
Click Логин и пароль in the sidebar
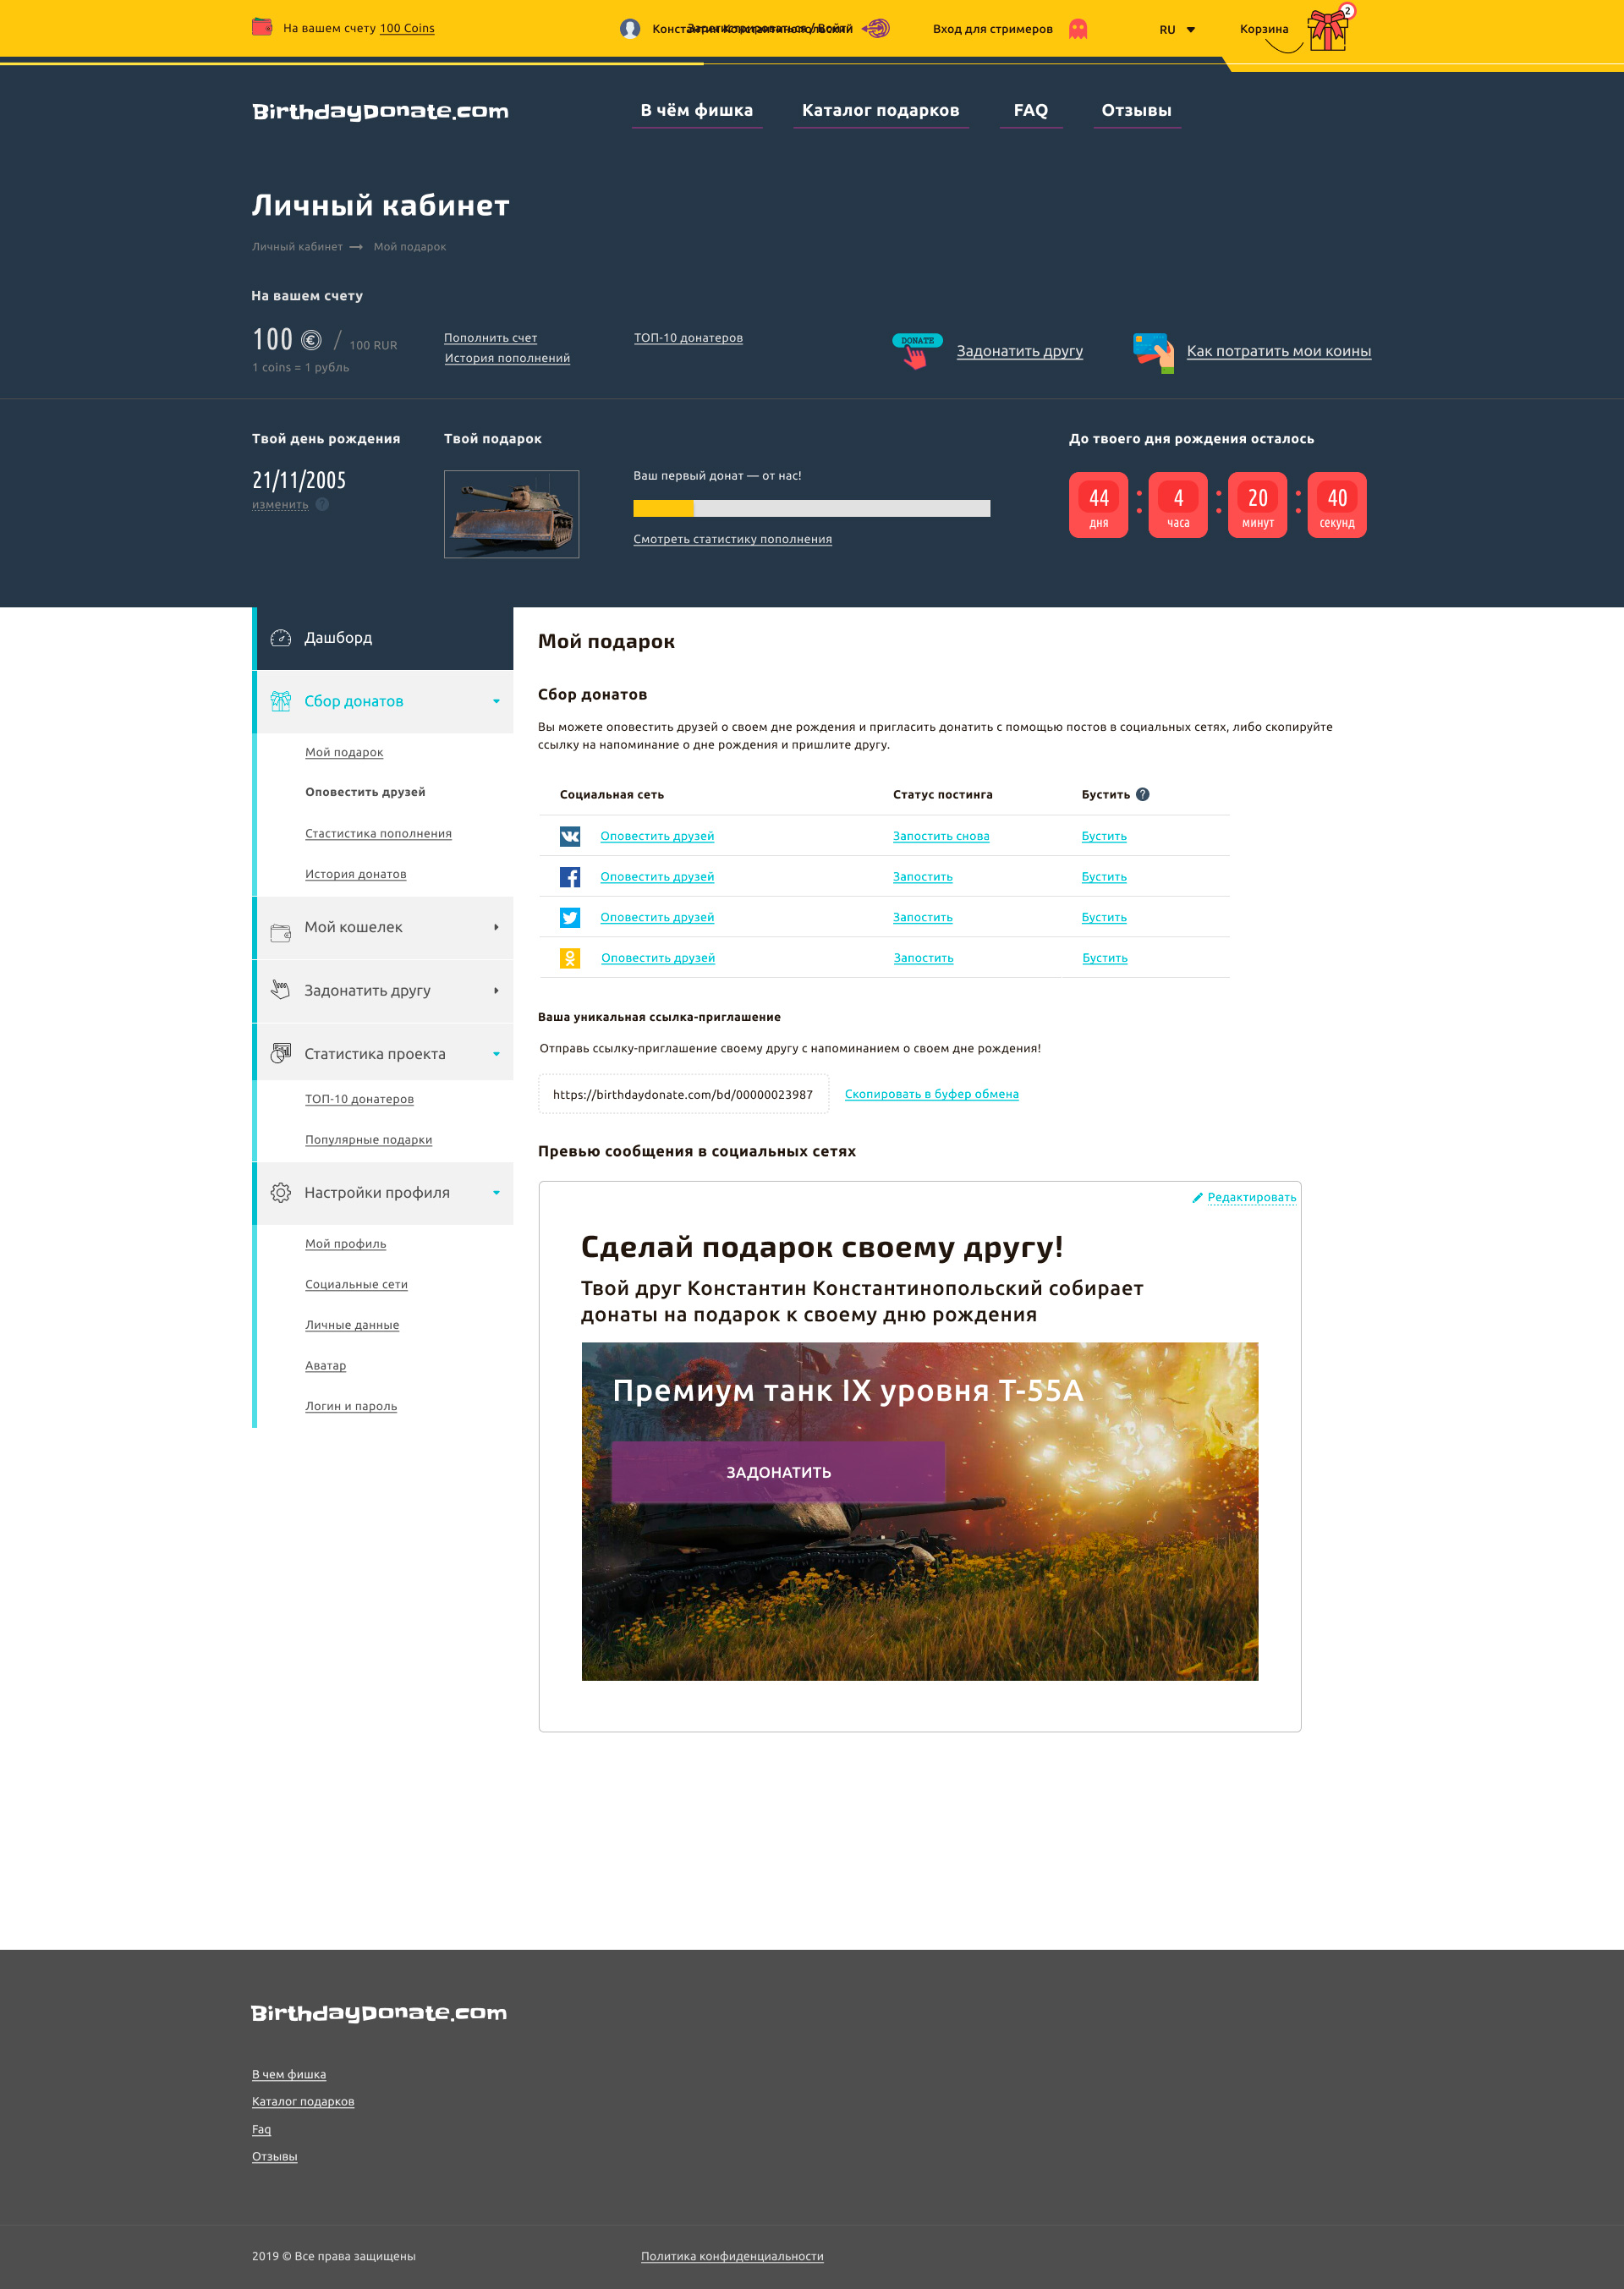pyautogui.click(x=351, y=1406)
